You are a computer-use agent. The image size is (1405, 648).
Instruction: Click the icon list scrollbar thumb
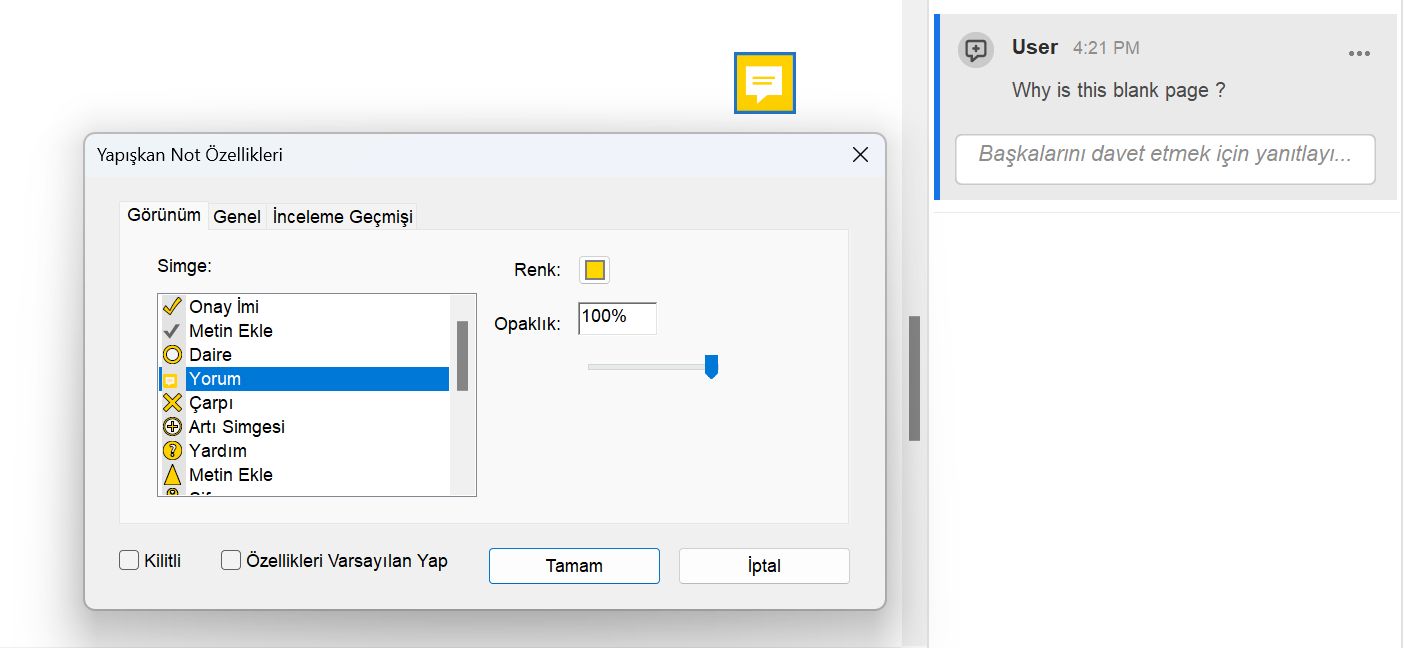(x=462, y=355)
